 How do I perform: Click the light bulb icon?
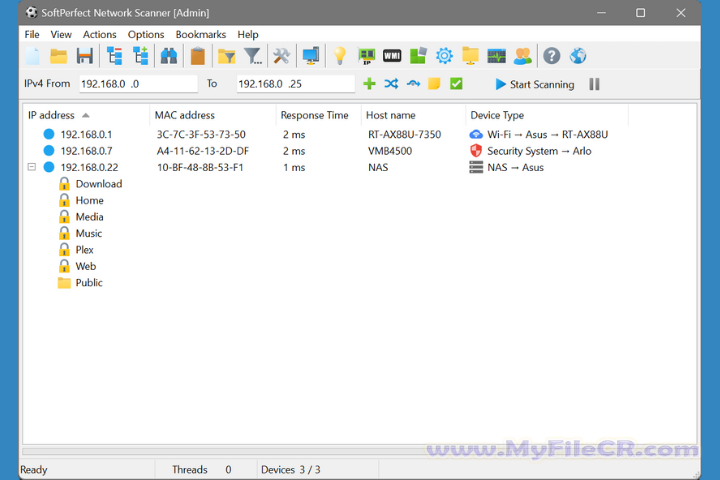point(340,56)
